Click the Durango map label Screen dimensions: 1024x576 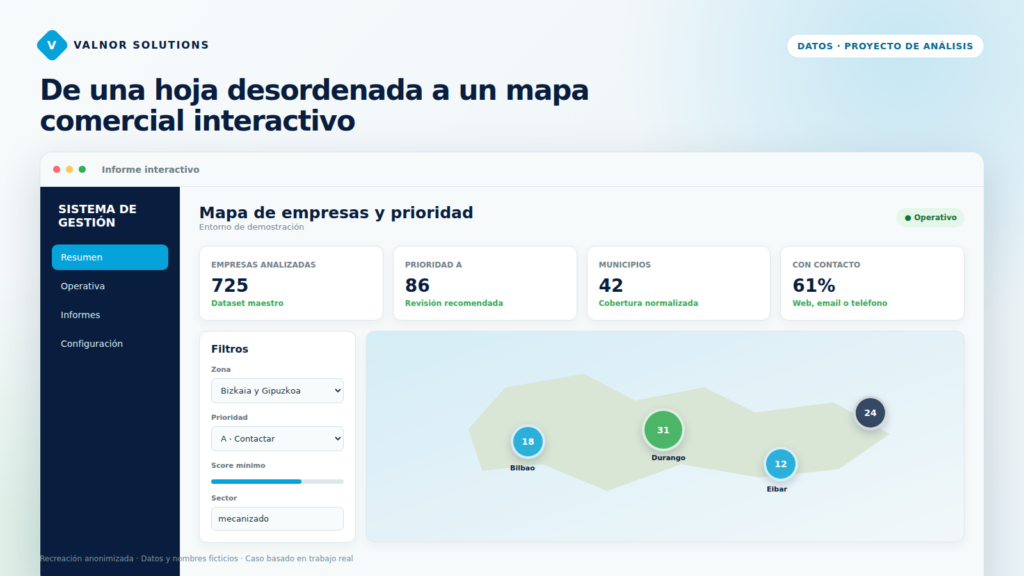(x=668, y=458)
